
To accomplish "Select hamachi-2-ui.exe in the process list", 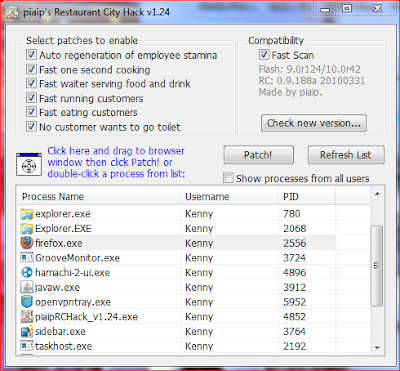I will 72,273.
